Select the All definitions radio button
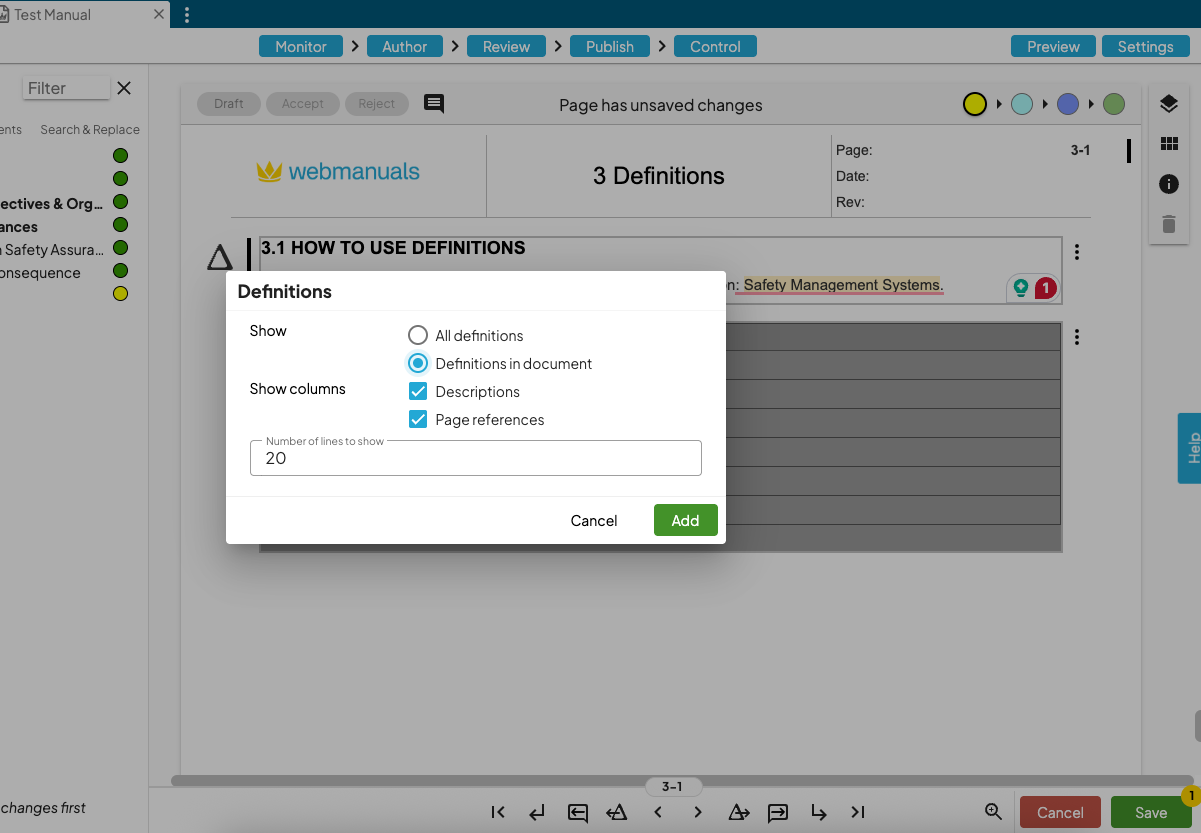This screenshot has height=833, width=1201. 418,335
